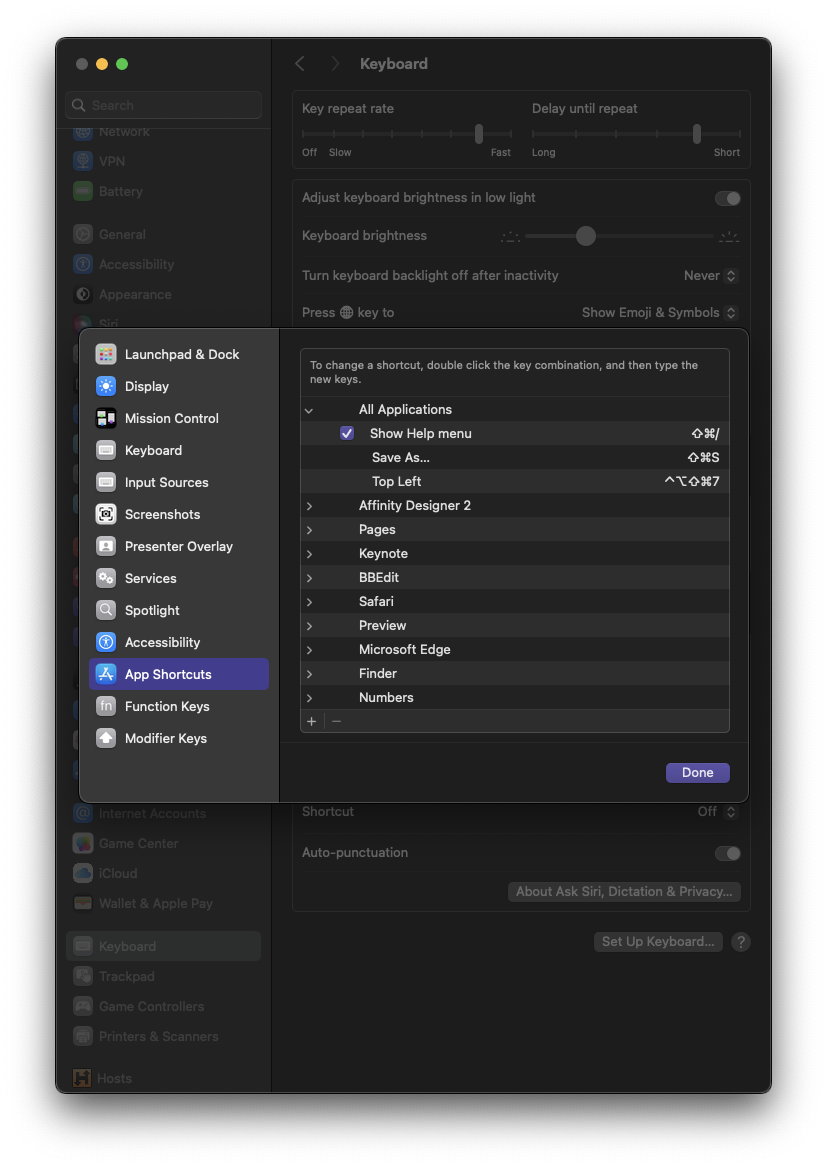Select the Modifier Keys icon

[x=106, y=738]
